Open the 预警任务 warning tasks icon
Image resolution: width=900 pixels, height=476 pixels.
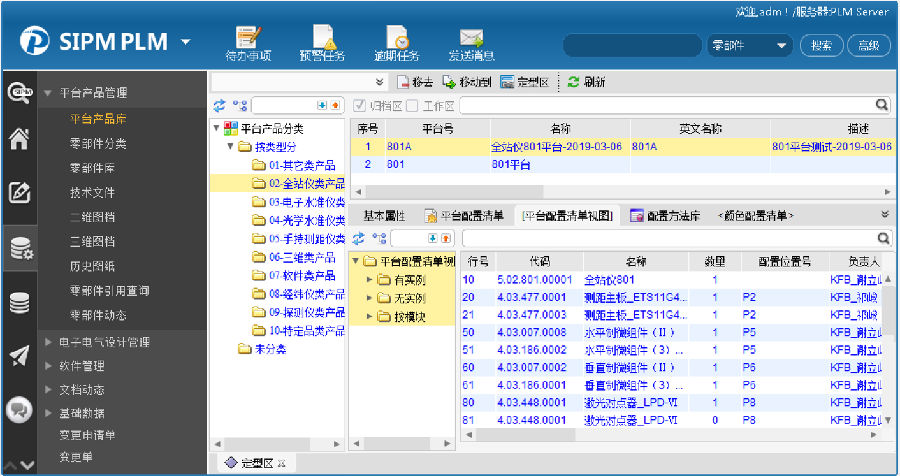[324, 41]
